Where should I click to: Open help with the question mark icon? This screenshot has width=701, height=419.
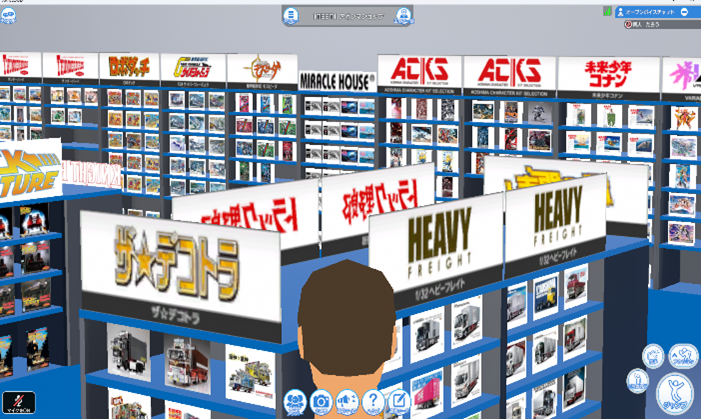(373, 402)
